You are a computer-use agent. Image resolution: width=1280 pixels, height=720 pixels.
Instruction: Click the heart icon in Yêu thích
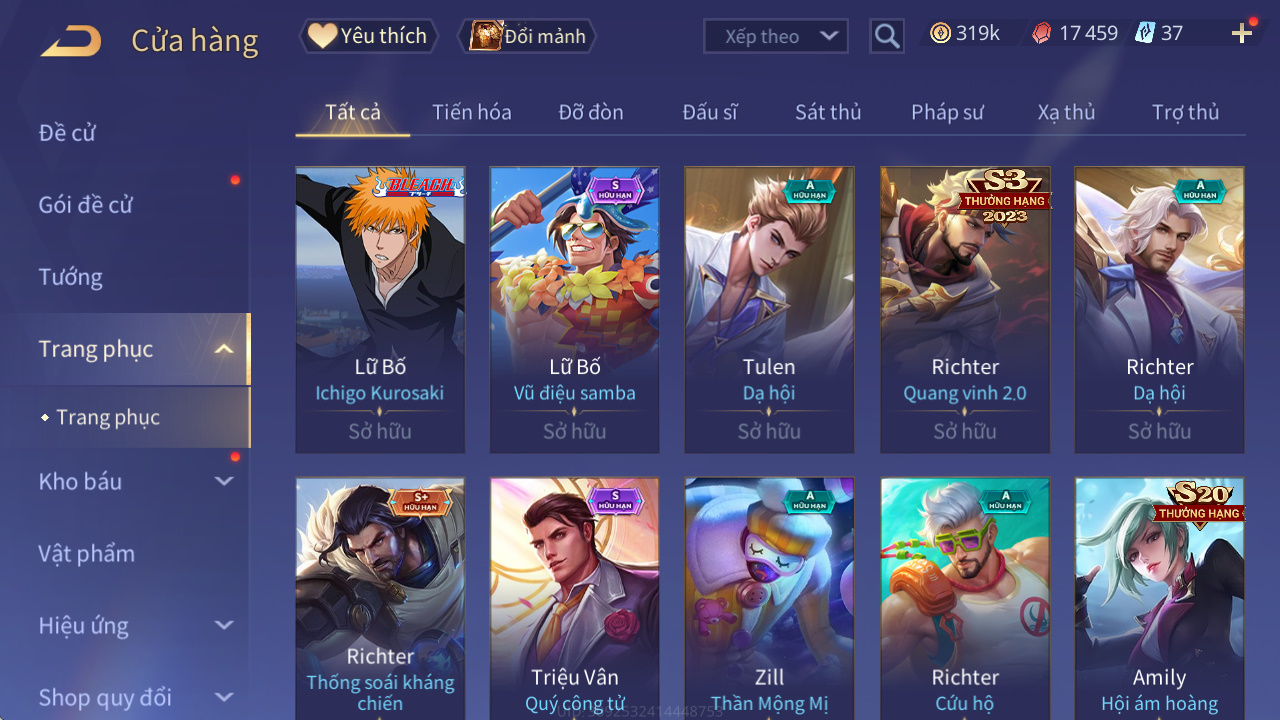point(322,36)
